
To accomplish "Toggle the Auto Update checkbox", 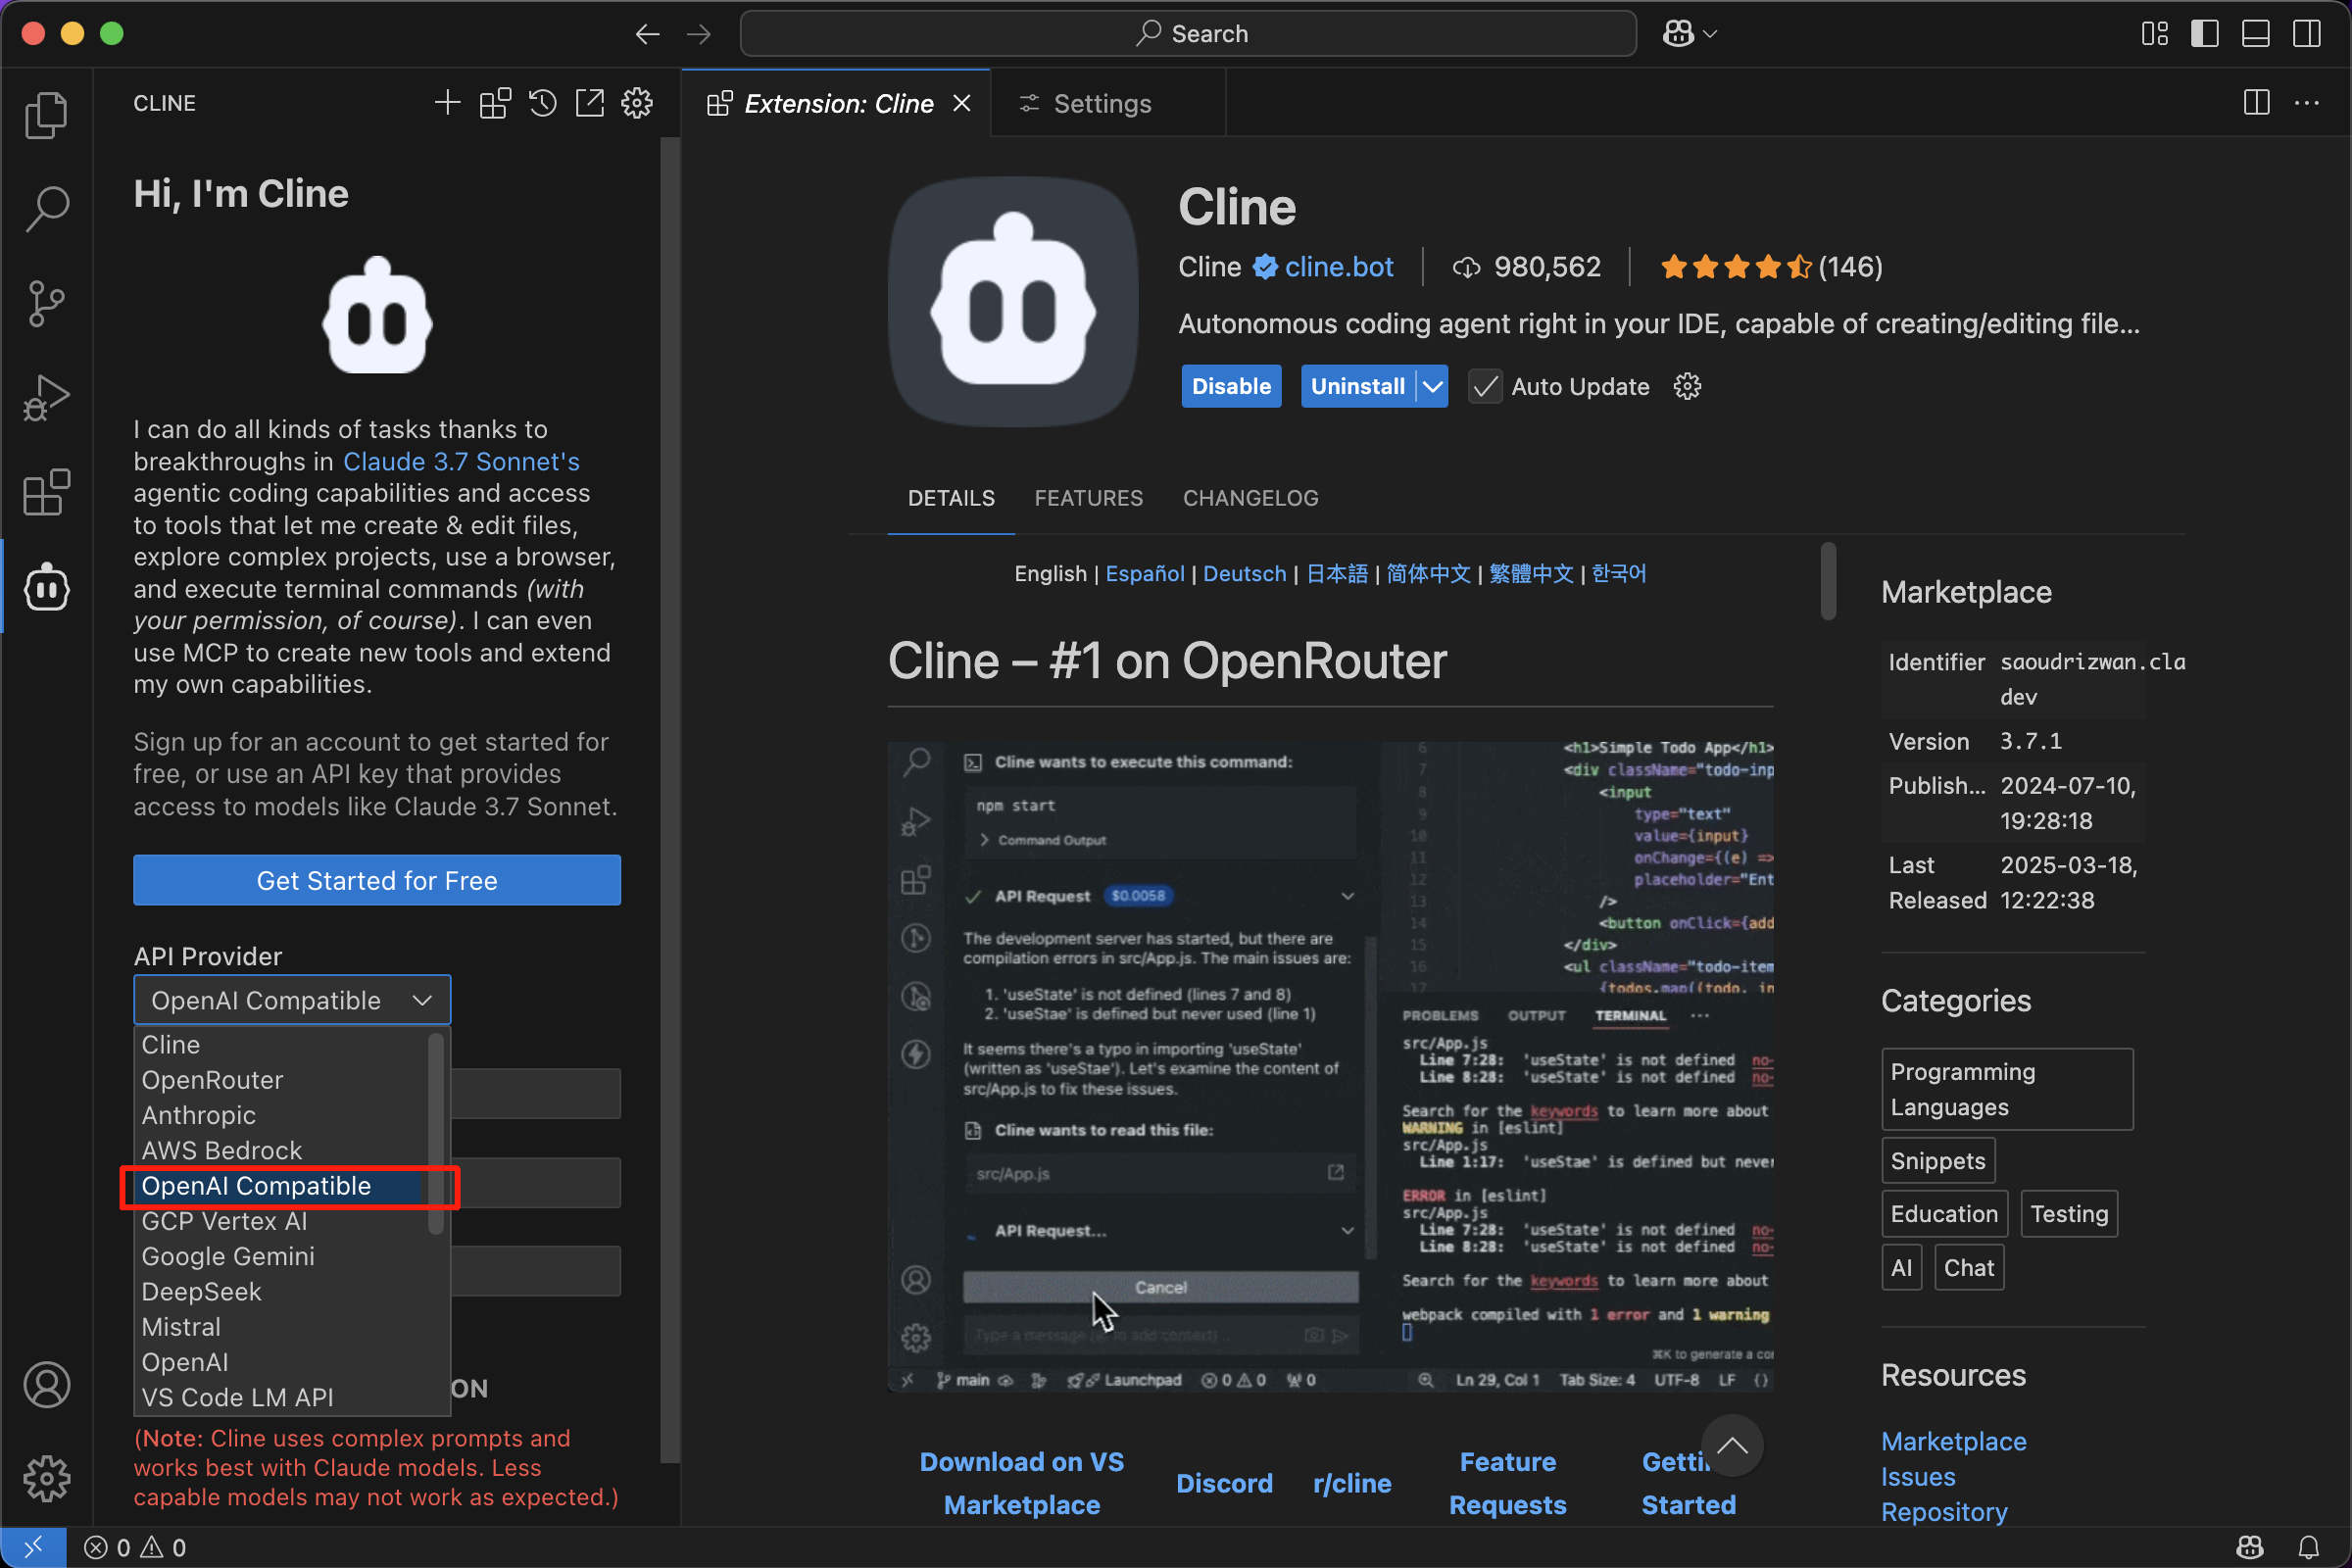I will (1485, 387).
